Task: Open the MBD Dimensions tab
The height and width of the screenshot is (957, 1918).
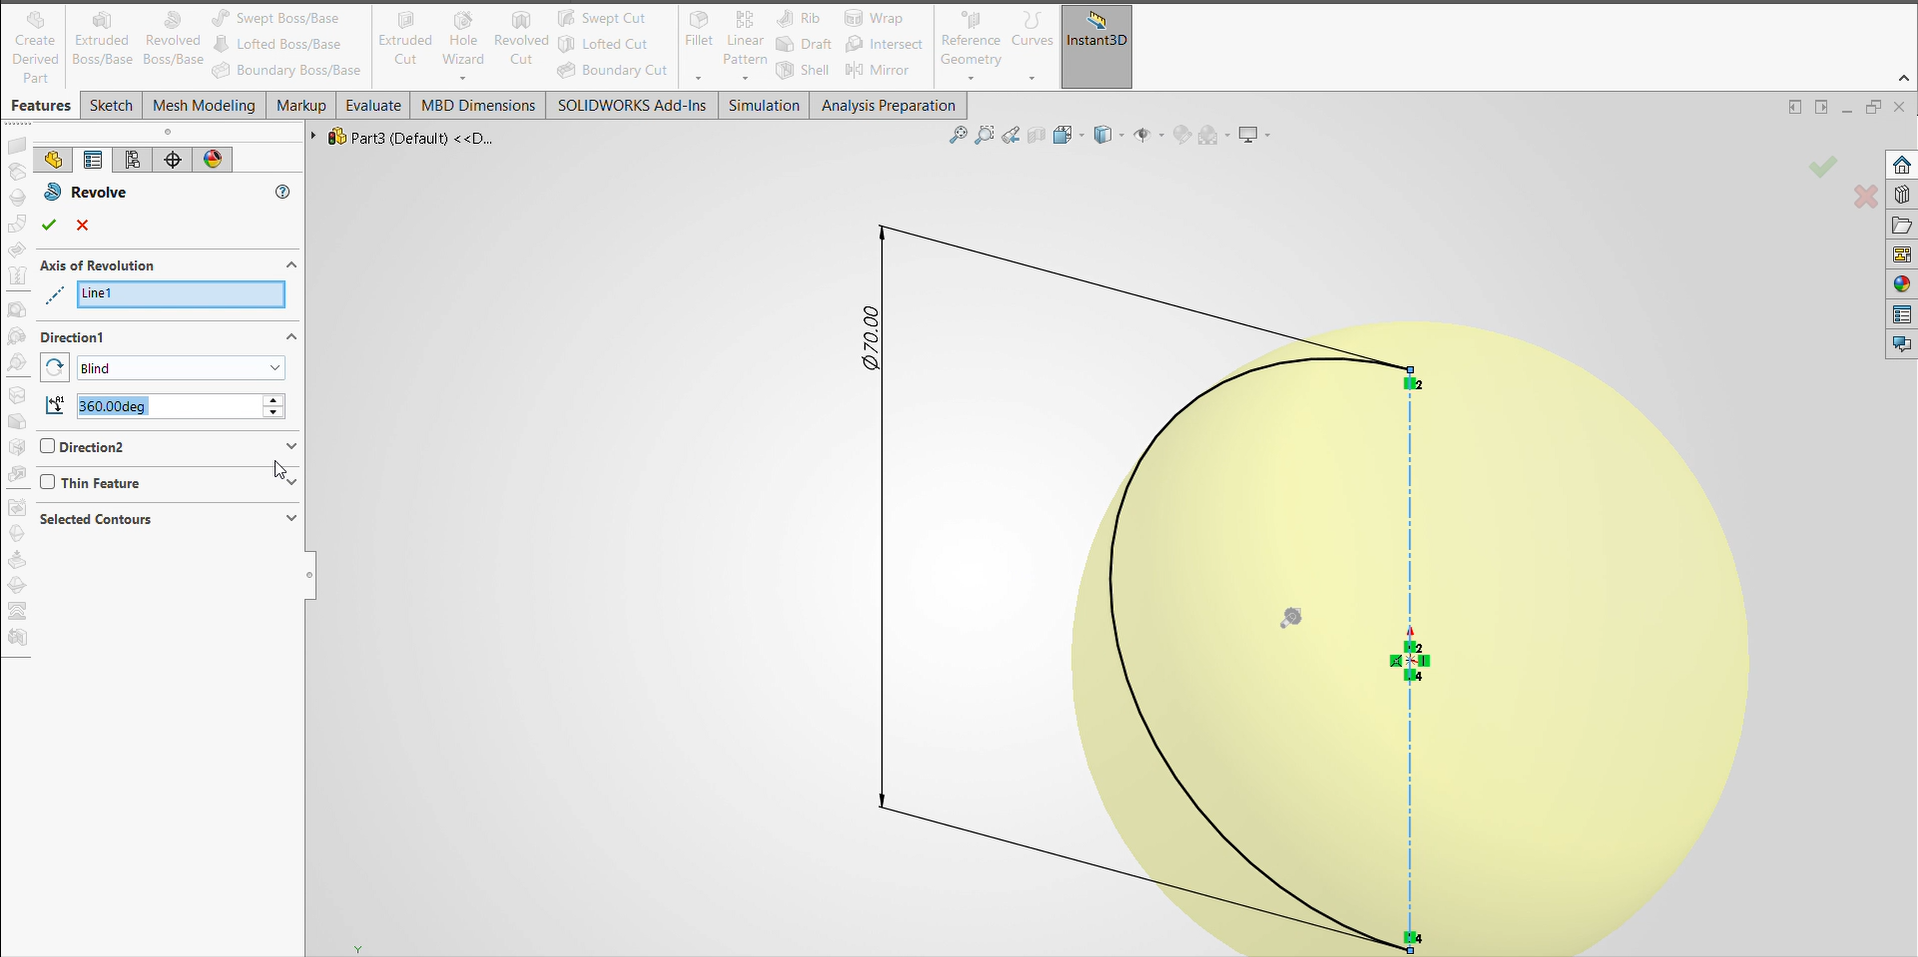Action: pos(478,105)
